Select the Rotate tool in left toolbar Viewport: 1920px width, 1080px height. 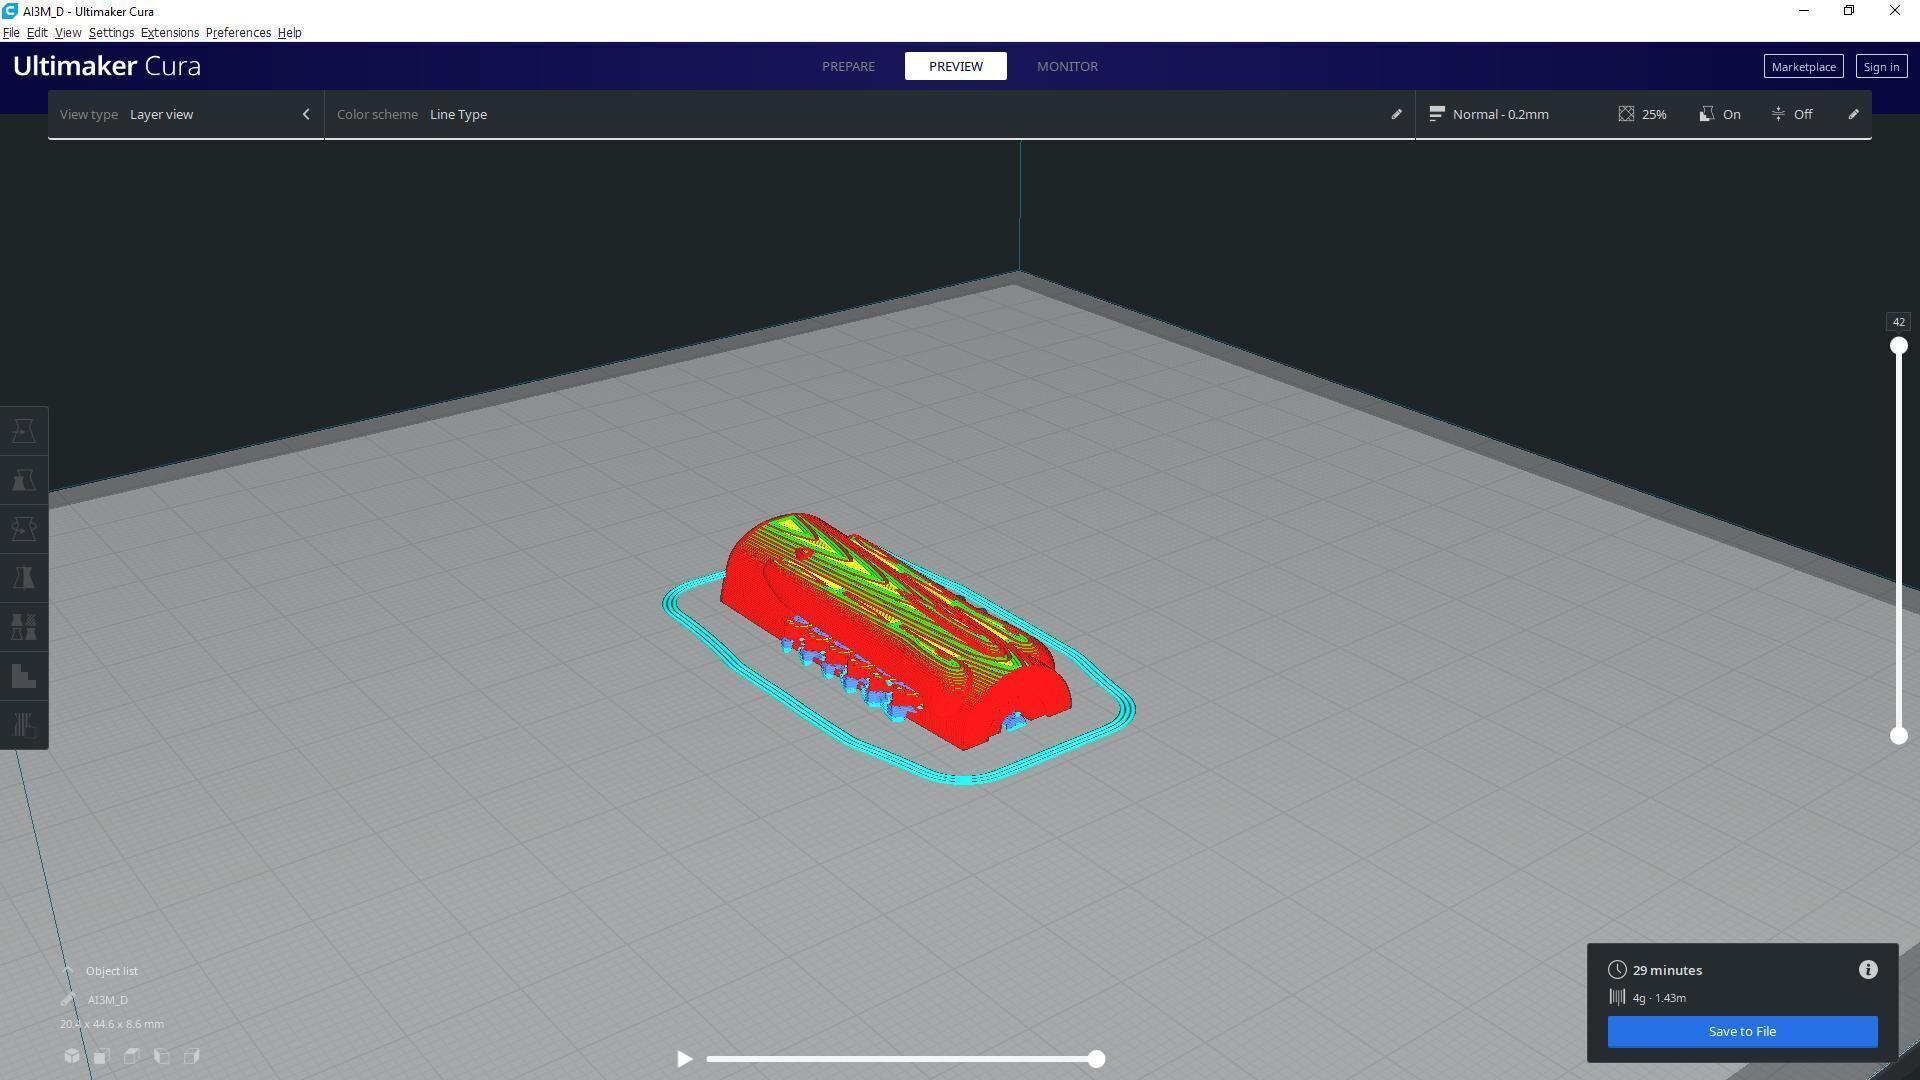(x=24, y=529)
